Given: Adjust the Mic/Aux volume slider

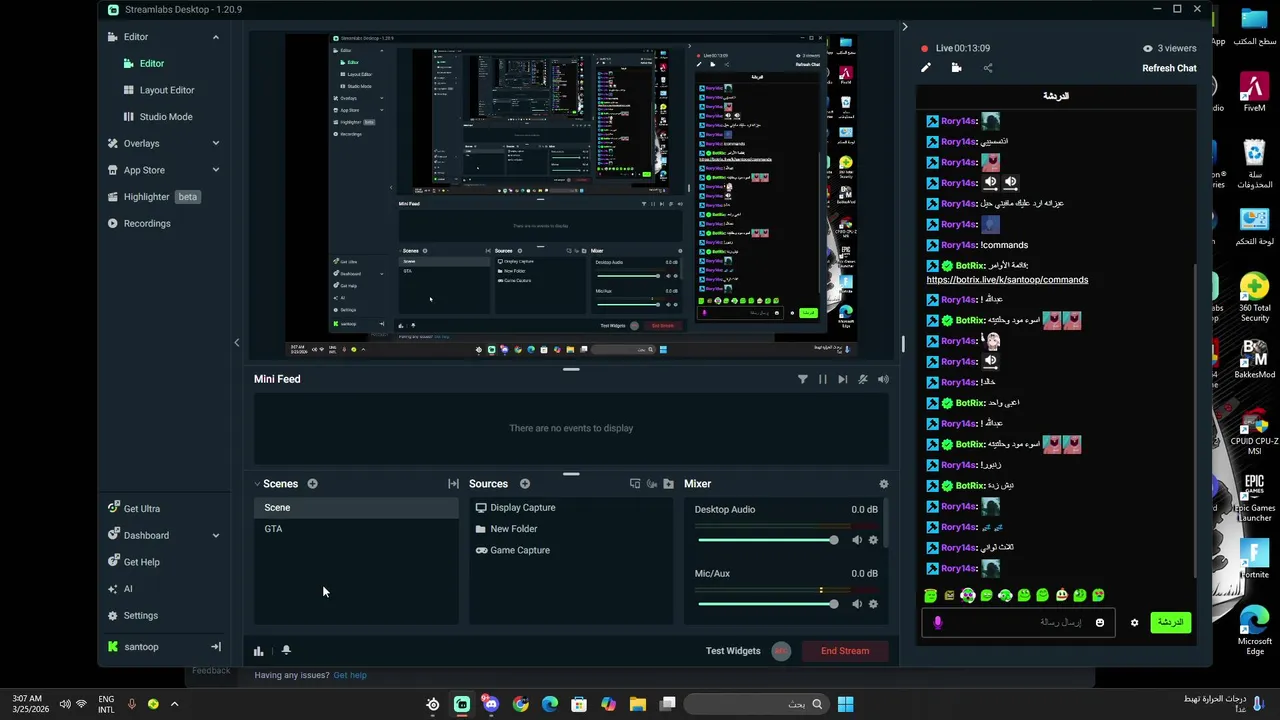Looking at the screenshot, I should point(768,604).
